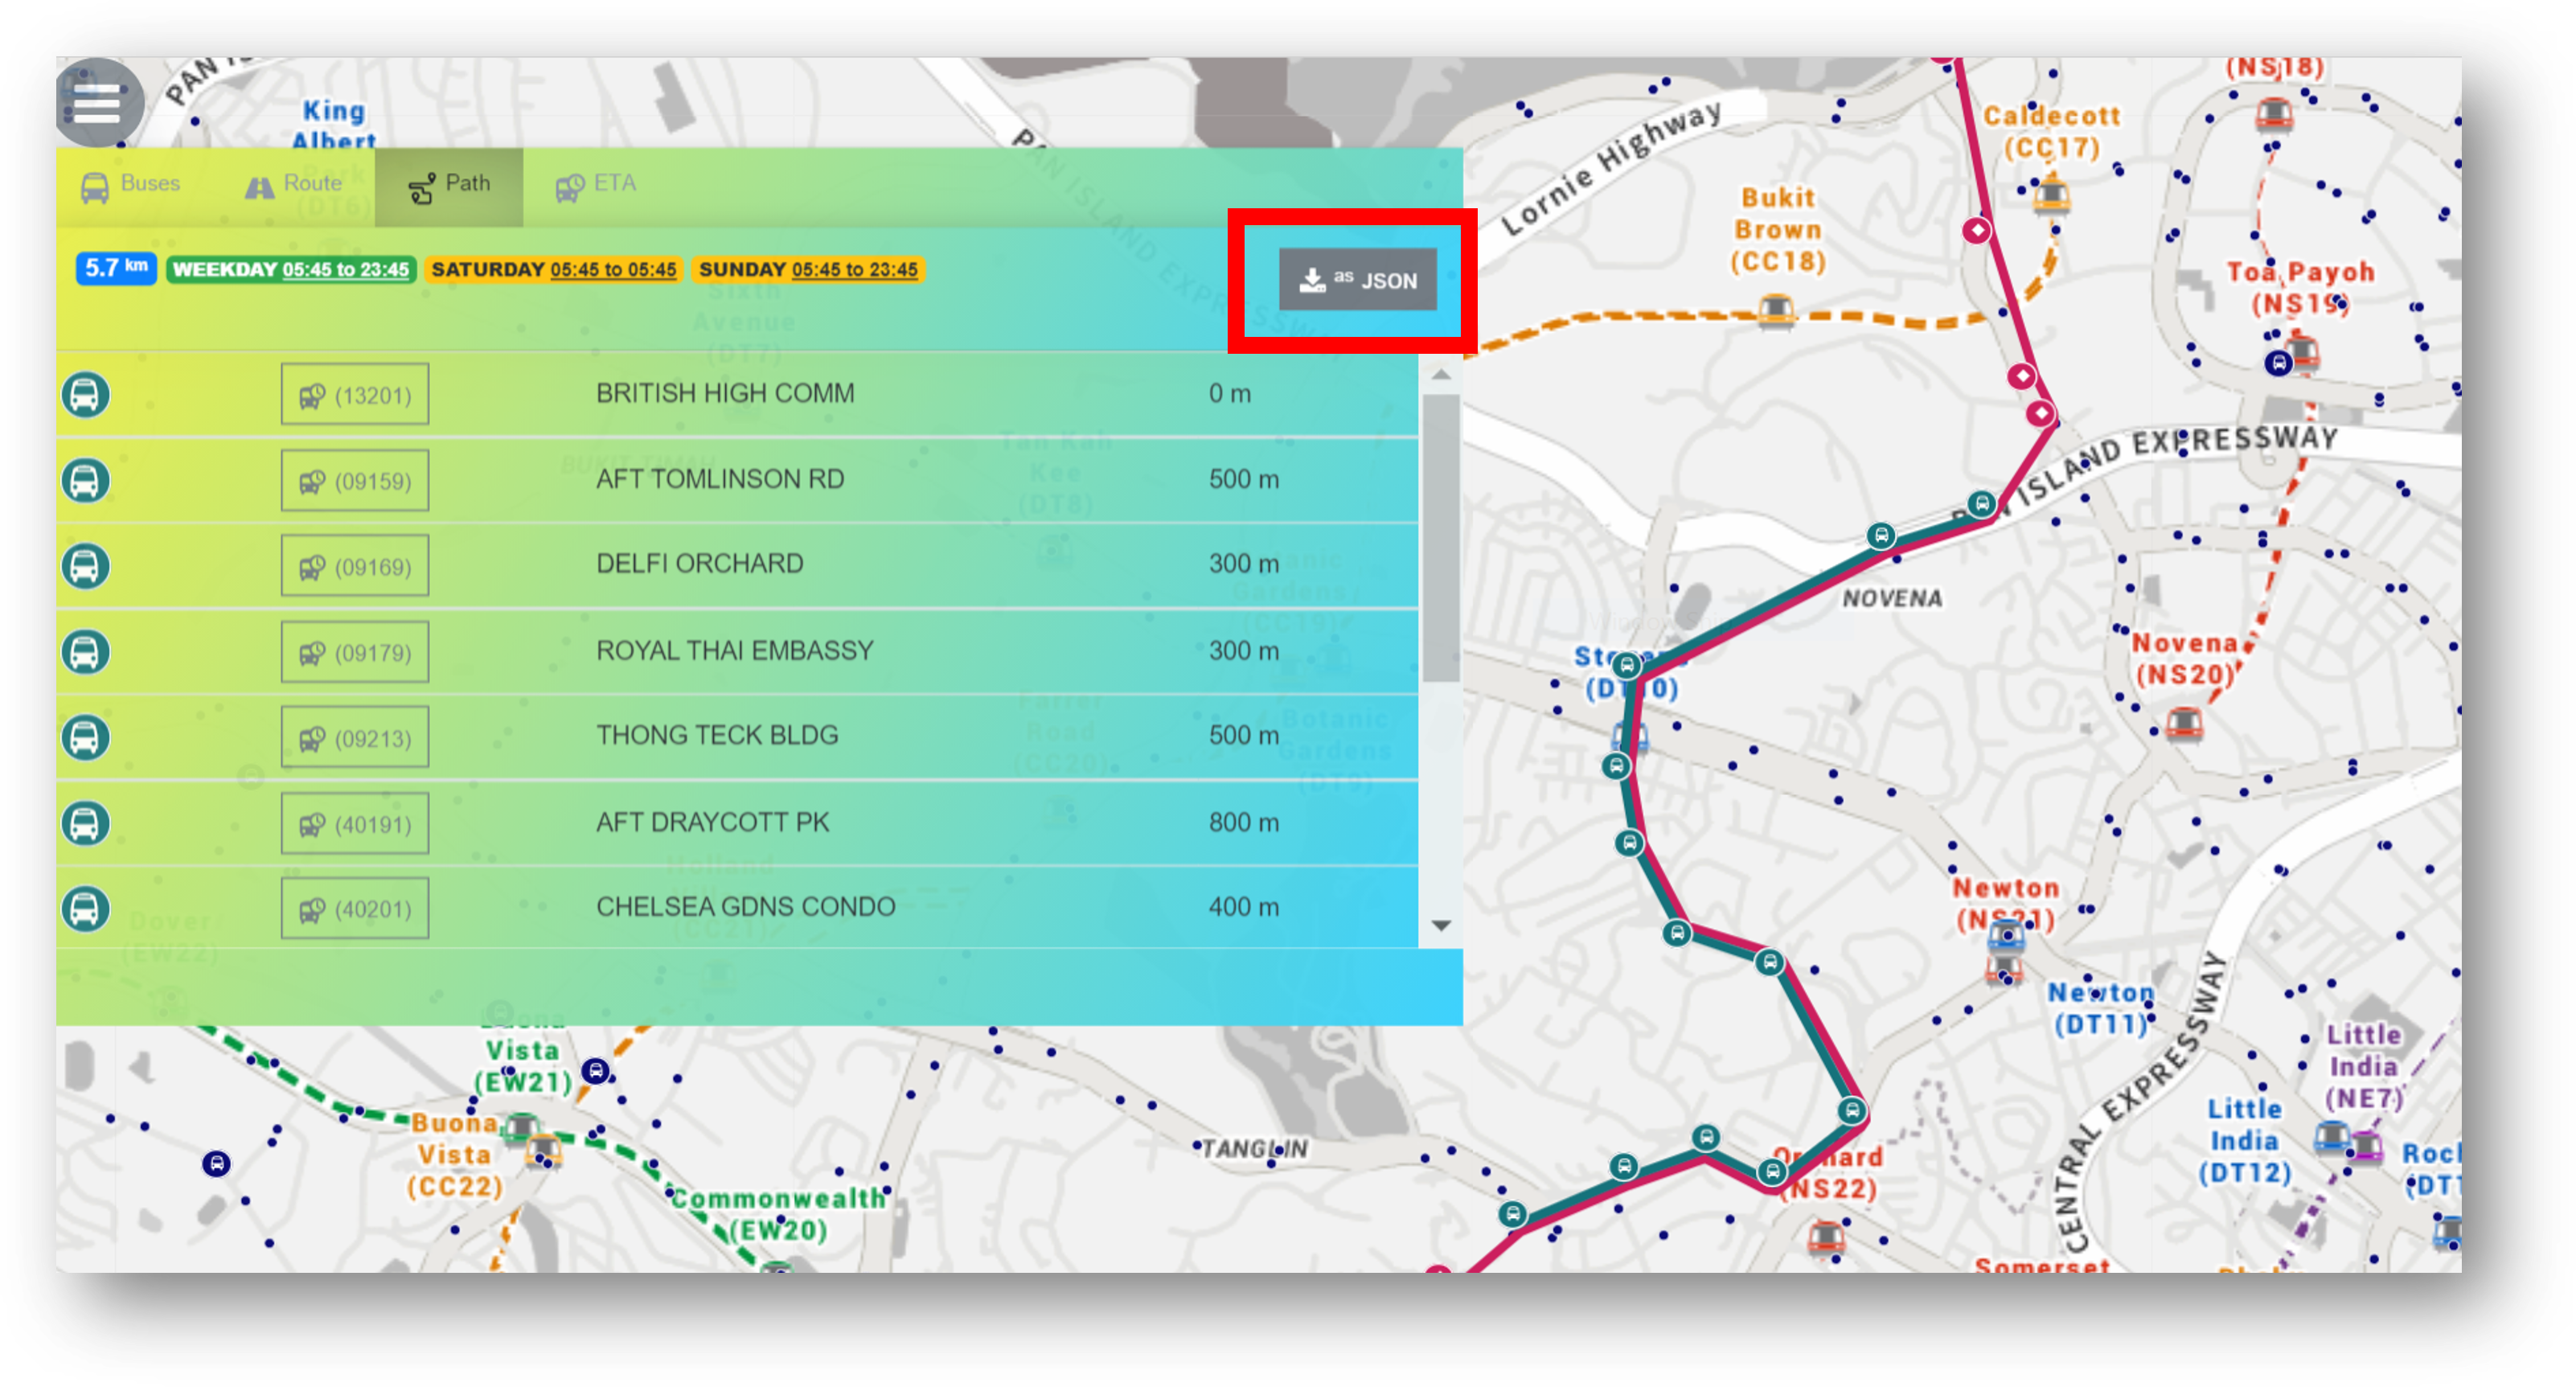Download path as JSON
The width and height of the screenshot is (2576, 1387).
pos(1357,280)
